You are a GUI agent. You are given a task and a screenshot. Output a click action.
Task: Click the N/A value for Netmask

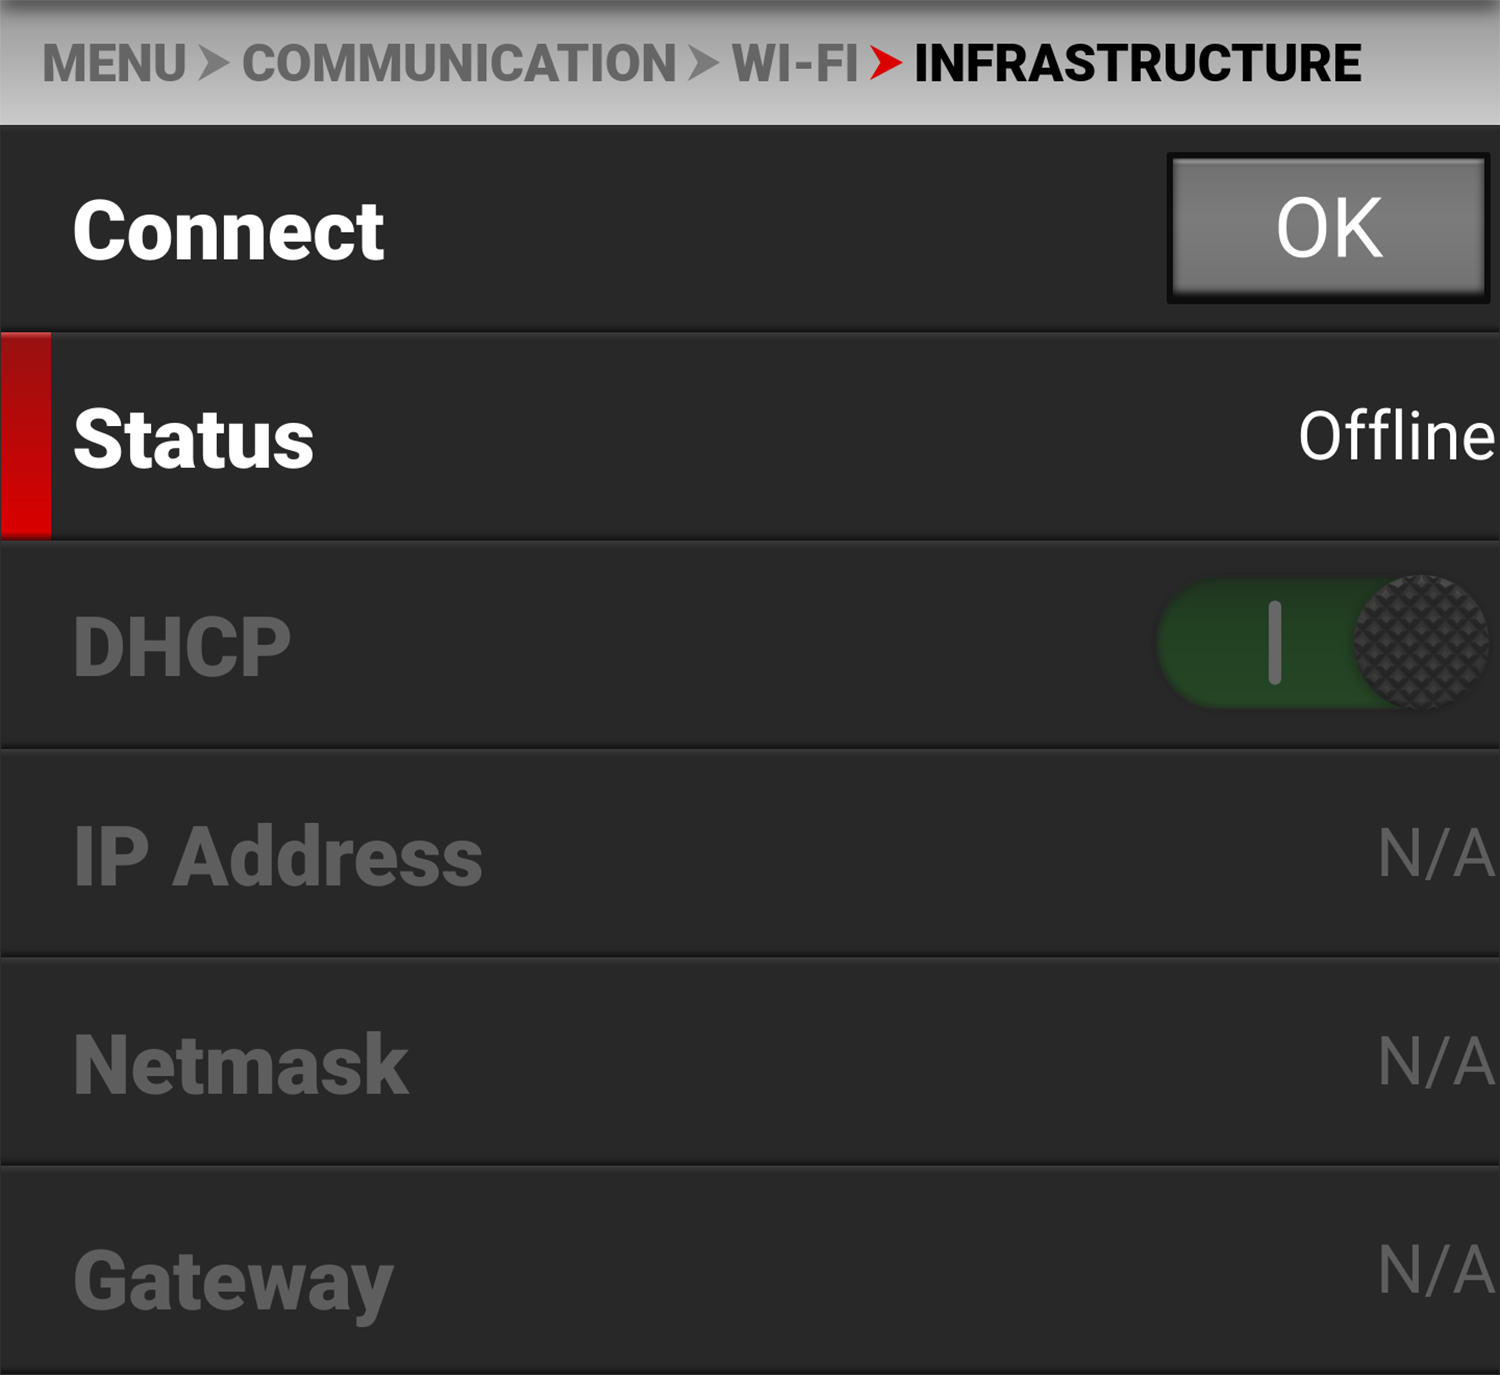click(x=1435, y=1062)
